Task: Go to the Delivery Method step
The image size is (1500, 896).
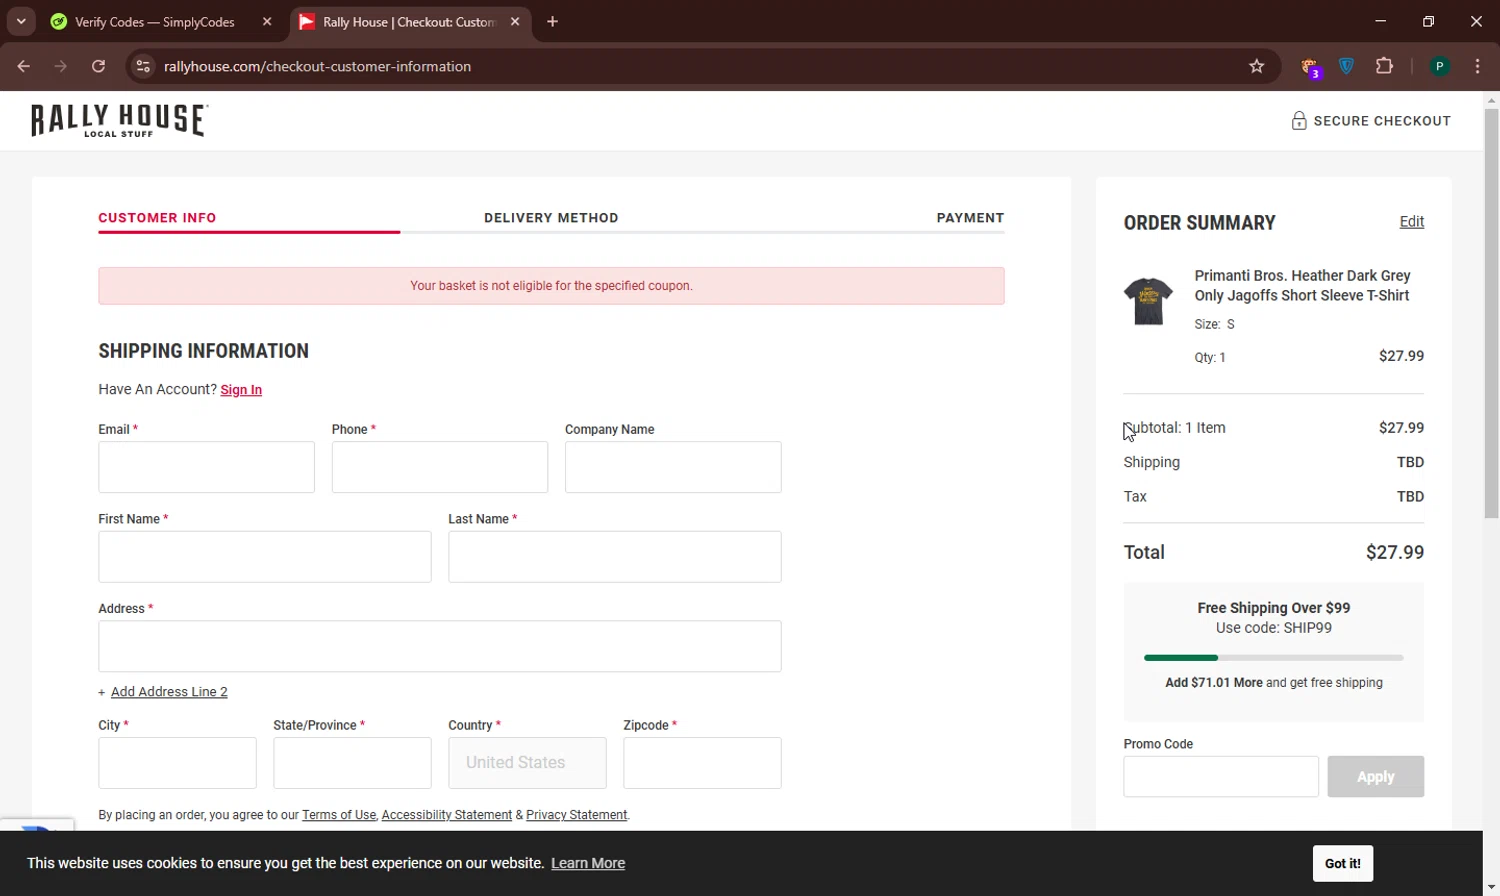Action: (551, 218)
